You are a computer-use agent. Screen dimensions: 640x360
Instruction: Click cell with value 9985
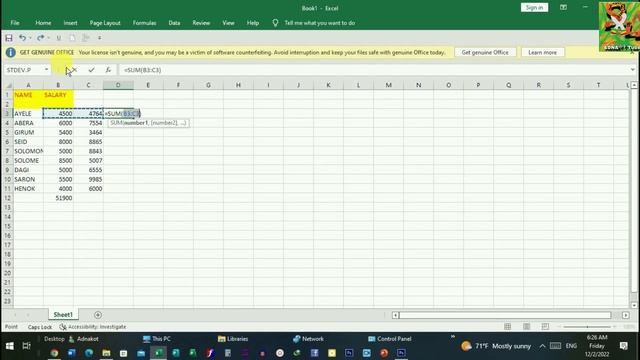click(x=88, y=179)
